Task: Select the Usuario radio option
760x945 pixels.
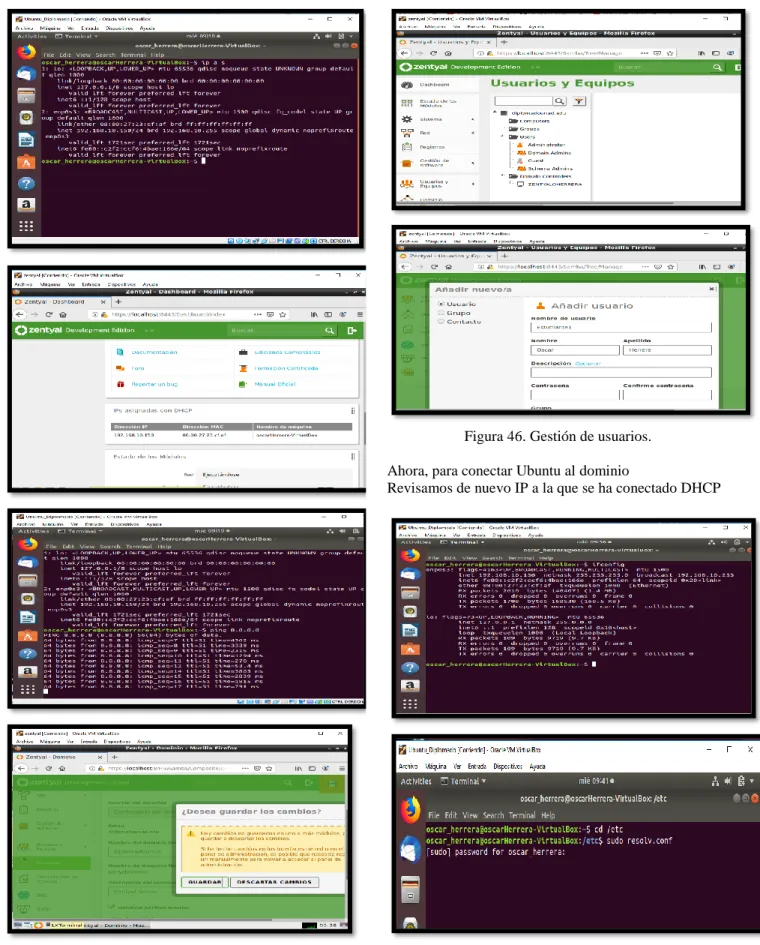Action: pyautogui.click(x=441, y=304)
